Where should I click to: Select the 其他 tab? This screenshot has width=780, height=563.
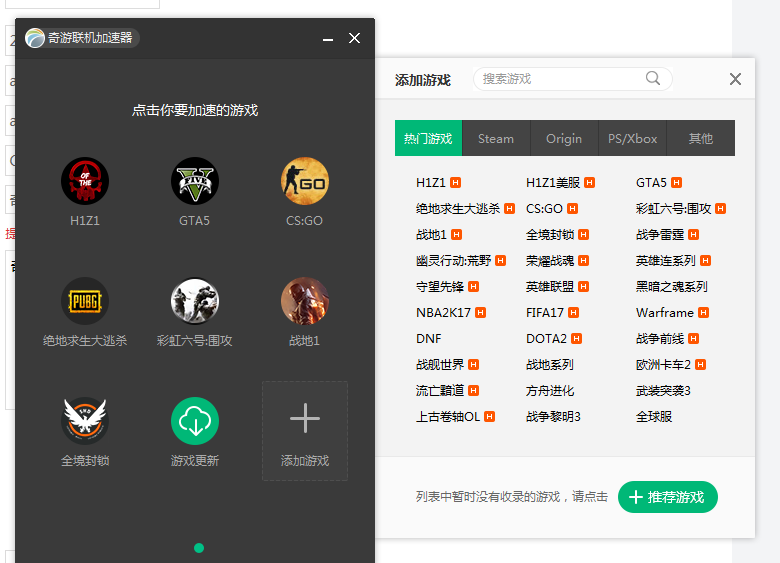coord(700,138)
